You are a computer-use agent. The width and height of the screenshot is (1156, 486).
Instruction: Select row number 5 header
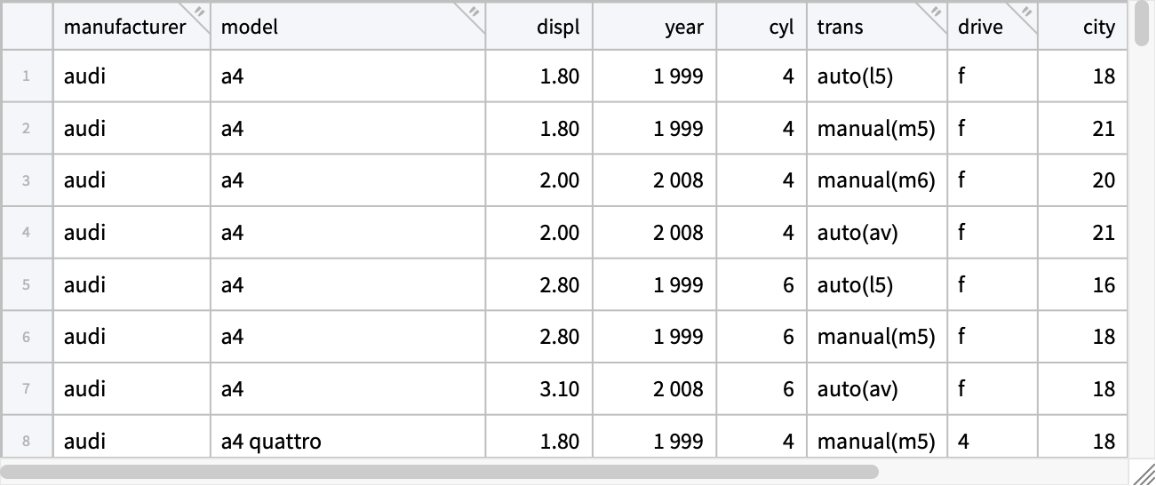pyautogui.click(x=26, y=284)
